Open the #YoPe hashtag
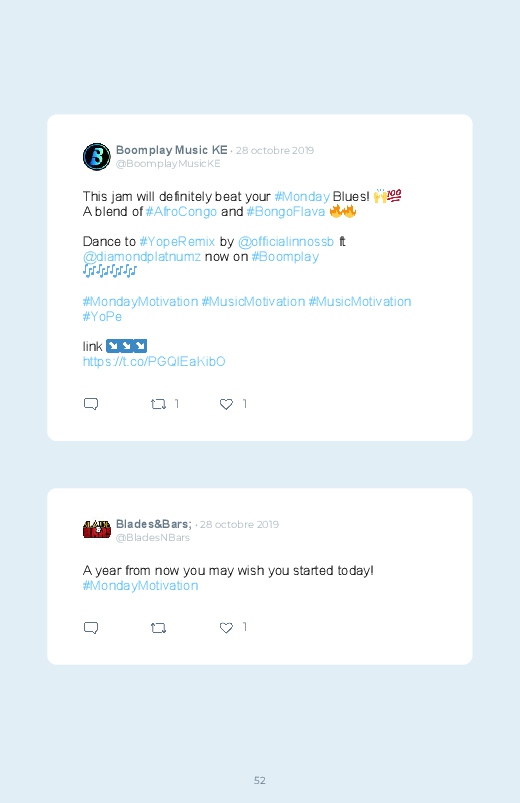Viewport: 520px width, 803px height. pos(102,316)
